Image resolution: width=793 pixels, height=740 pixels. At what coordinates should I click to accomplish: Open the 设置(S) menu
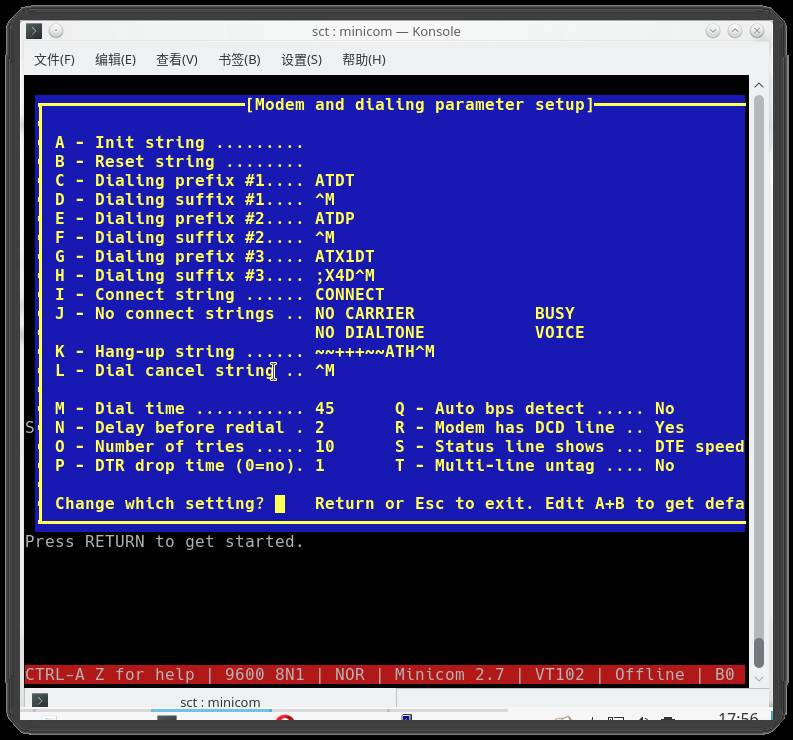(x=301, y=60)
